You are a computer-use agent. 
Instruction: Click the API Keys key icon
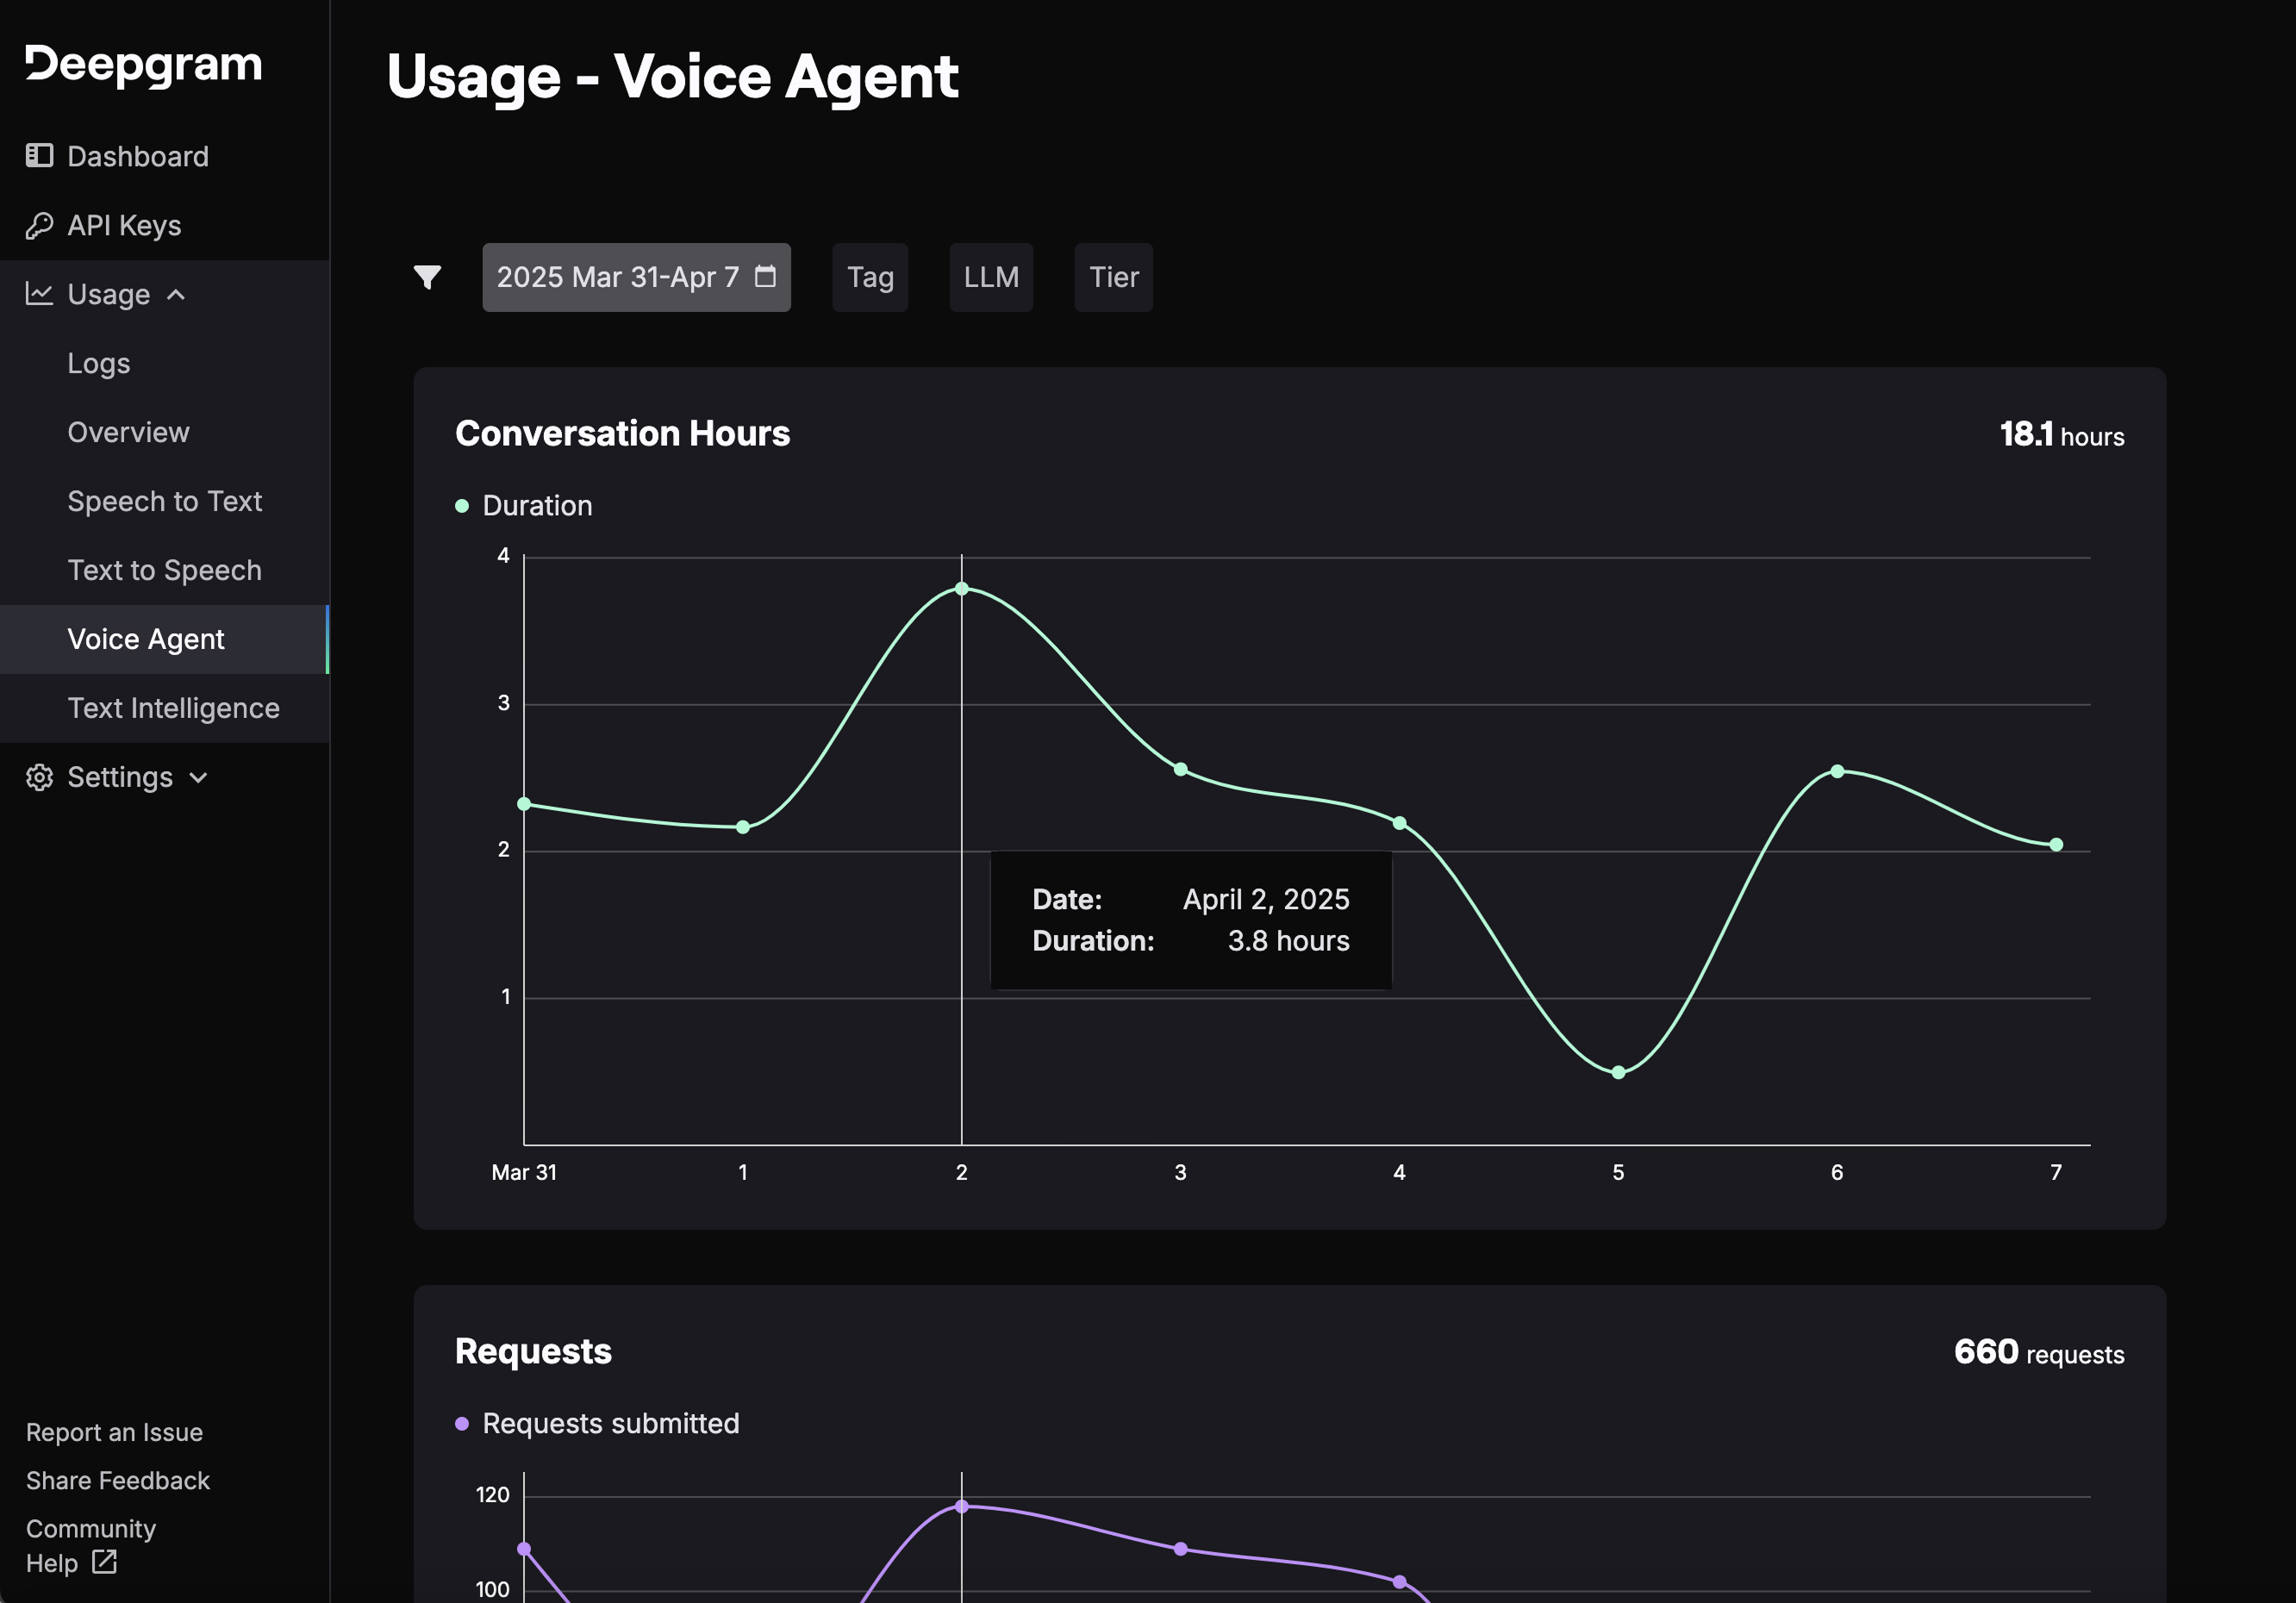coord(39,225)
